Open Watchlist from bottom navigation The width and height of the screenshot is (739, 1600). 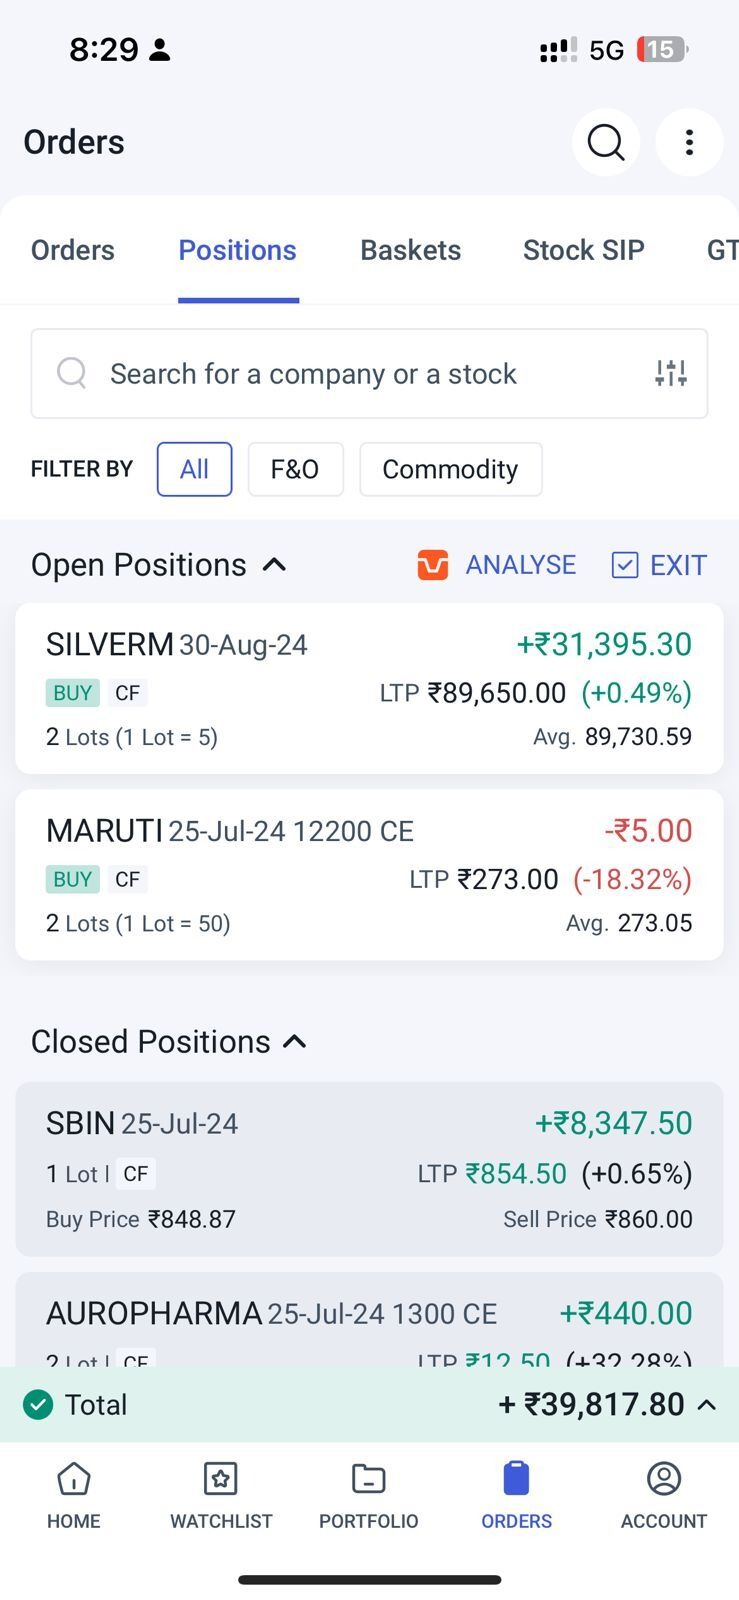click(x=221, y=1495)
